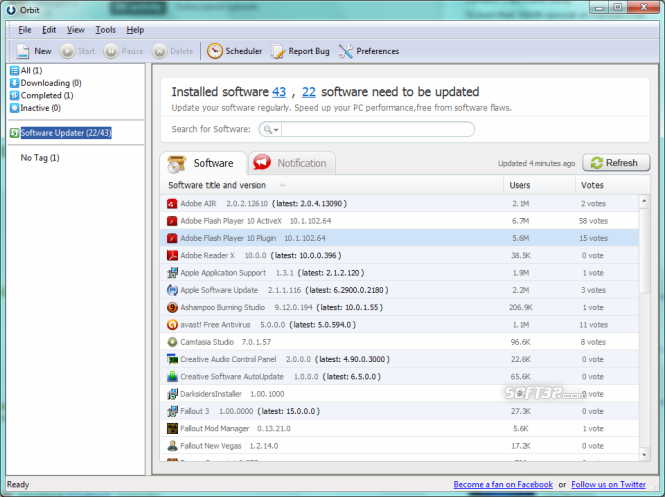Switch to the Software tab
This screenshot has width=665, height=497.
[x=203, y=163]
